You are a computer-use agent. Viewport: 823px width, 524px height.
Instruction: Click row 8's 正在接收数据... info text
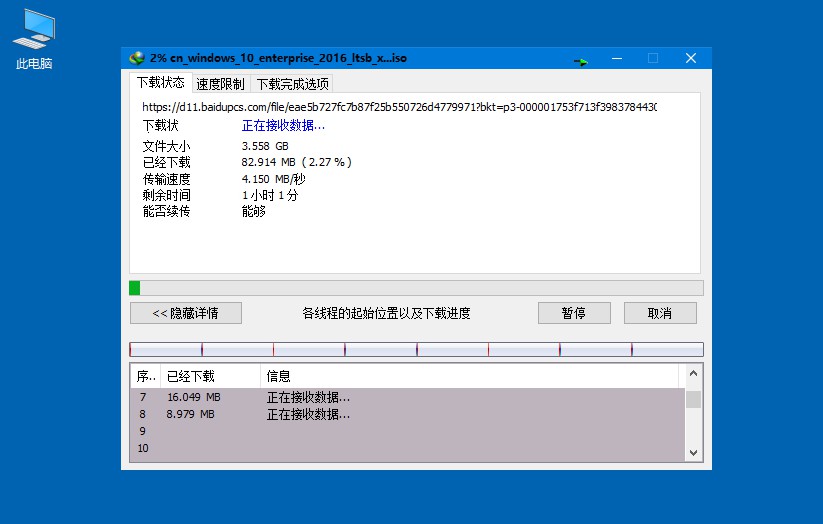[x=308, y=414]
